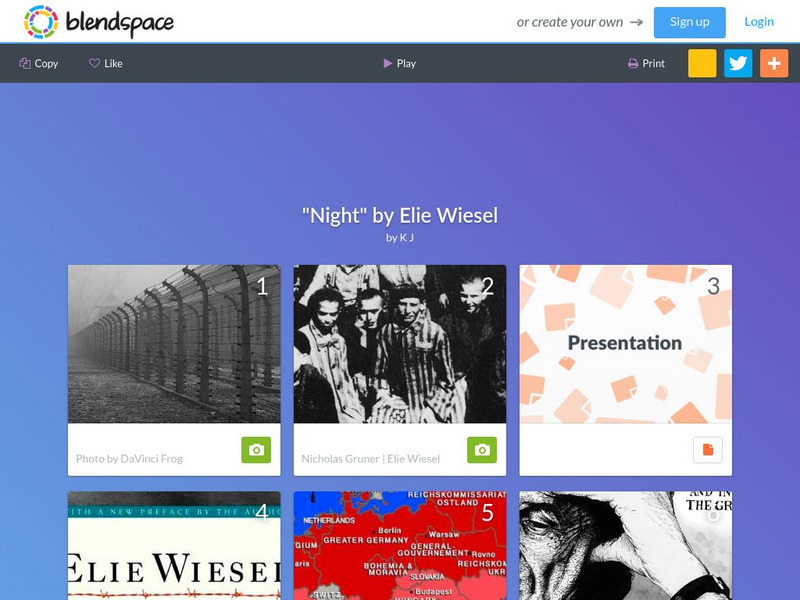800x600 pixels.
Task: Click the orange plus button
Action: point(774,63)
